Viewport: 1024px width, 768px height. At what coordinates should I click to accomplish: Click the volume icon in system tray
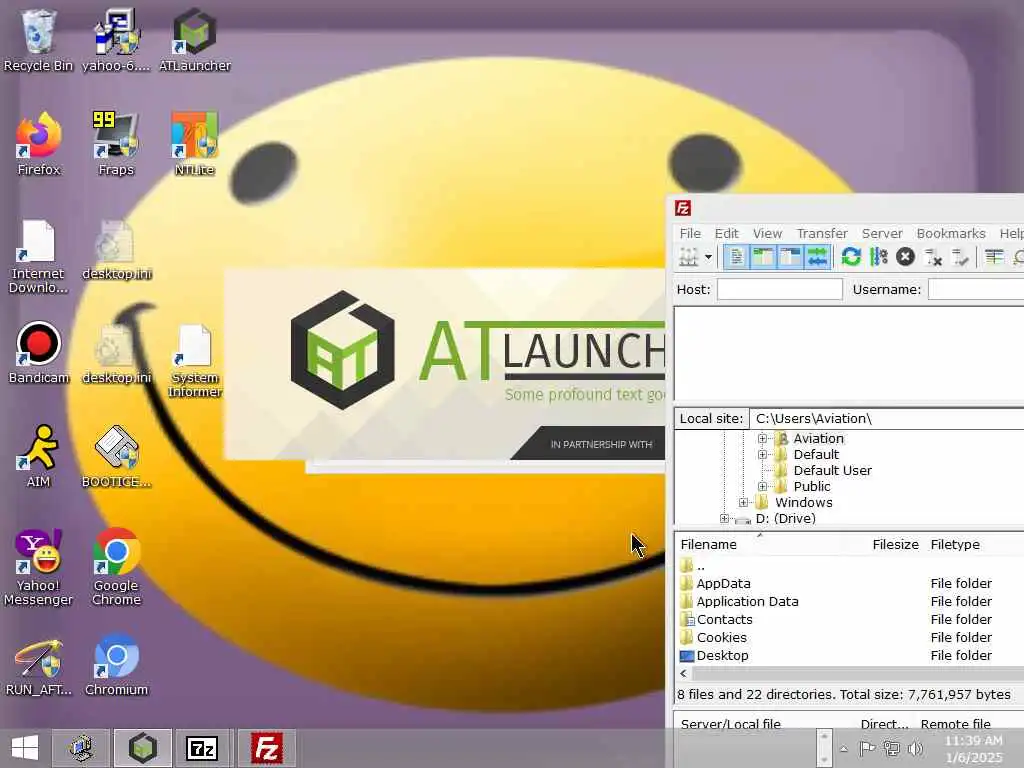click(916, 748)
